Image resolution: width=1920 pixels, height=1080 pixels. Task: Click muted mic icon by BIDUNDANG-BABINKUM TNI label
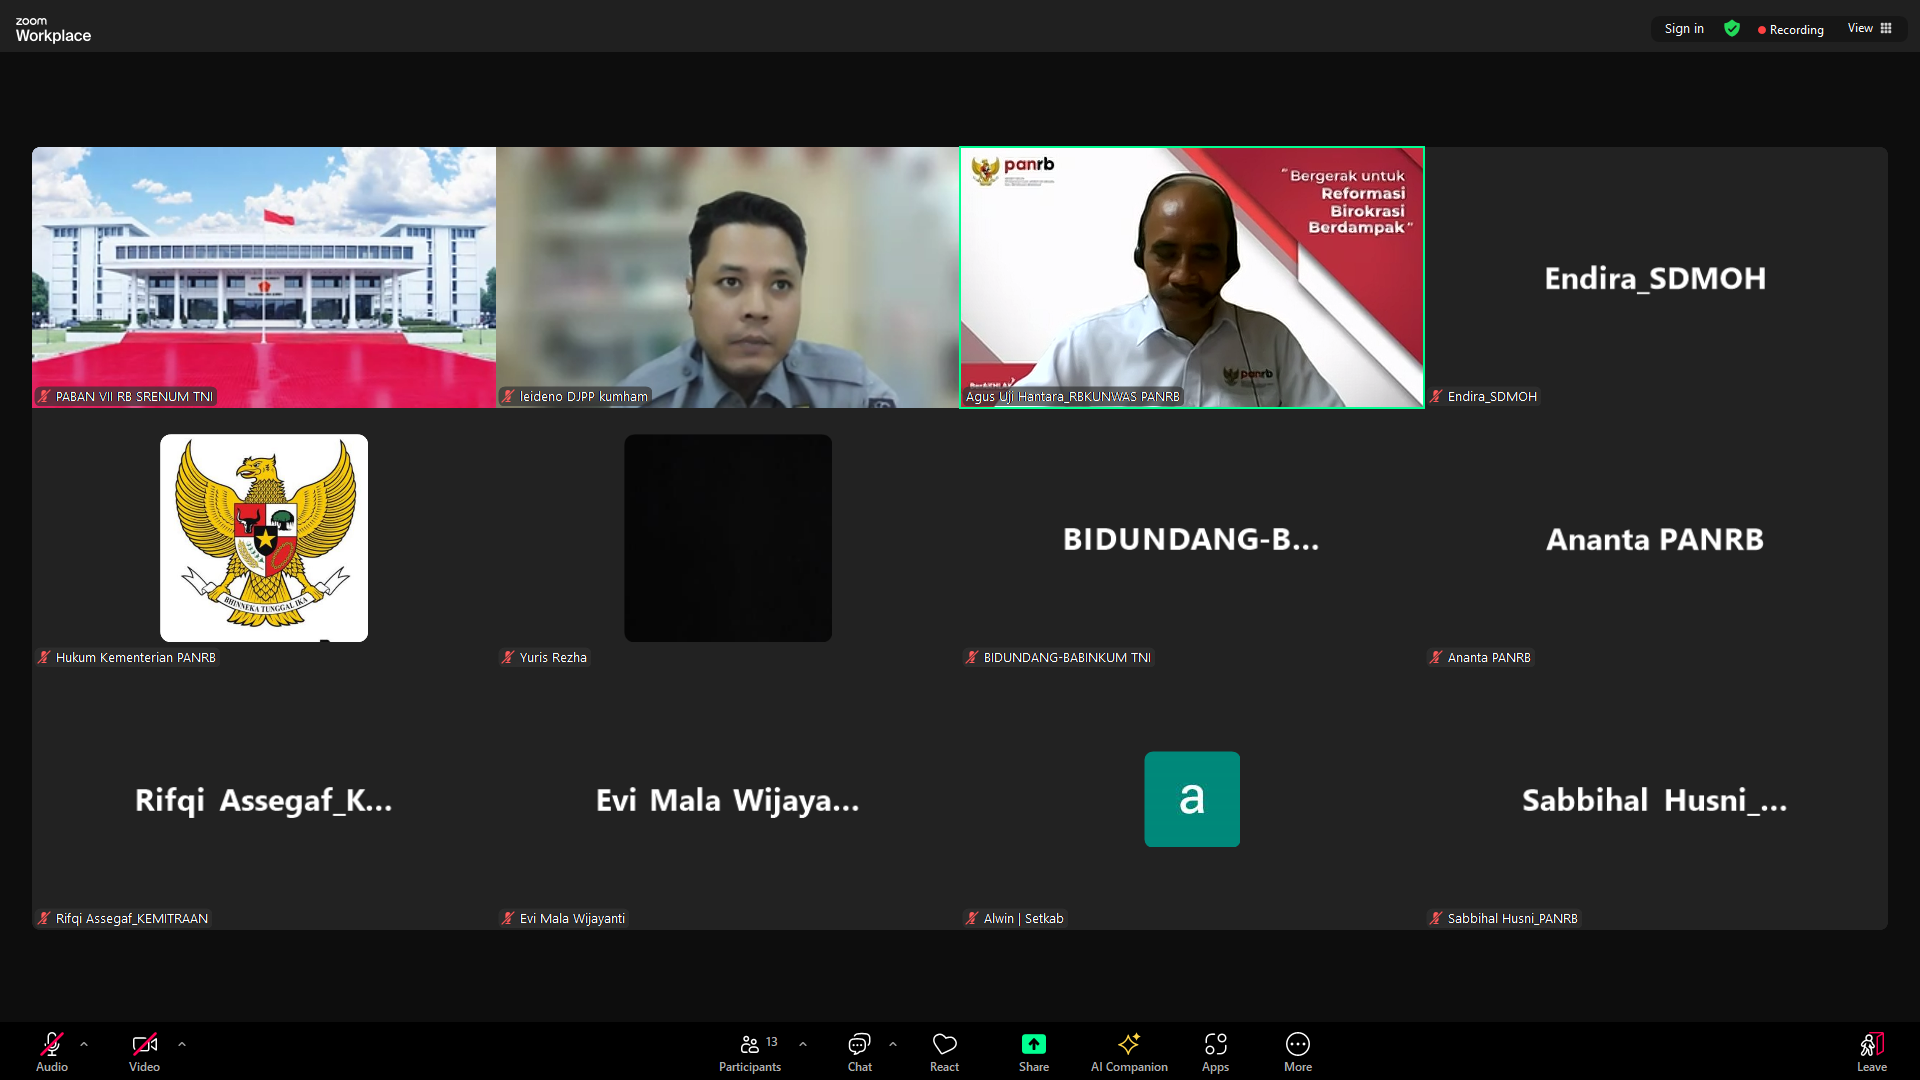[x=972, y=657]
